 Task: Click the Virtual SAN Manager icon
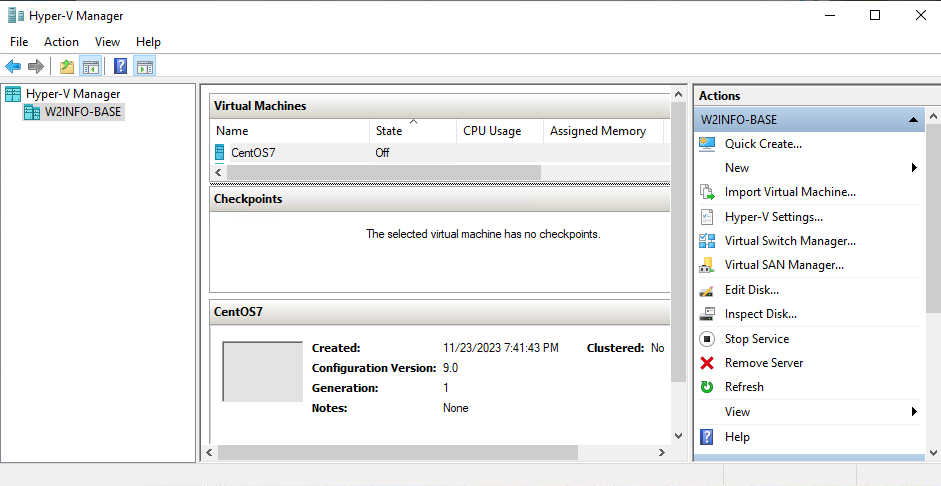coord(707,265)
